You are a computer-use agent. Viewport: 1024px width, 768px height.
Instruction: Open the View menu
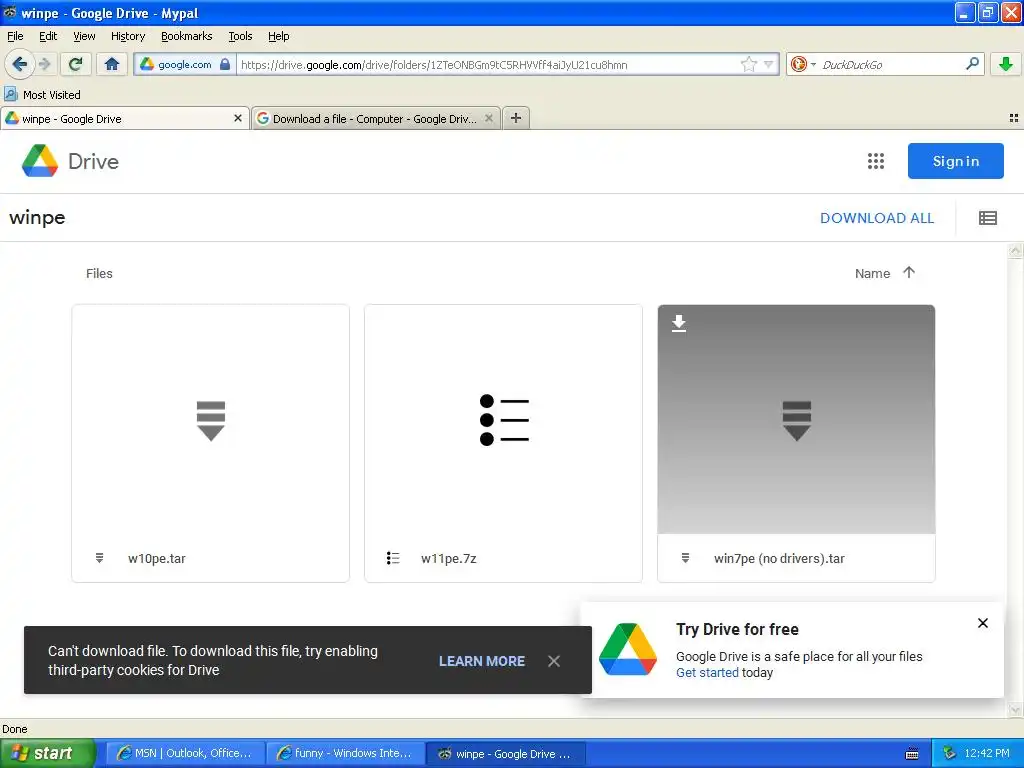(x=84, y=36)
